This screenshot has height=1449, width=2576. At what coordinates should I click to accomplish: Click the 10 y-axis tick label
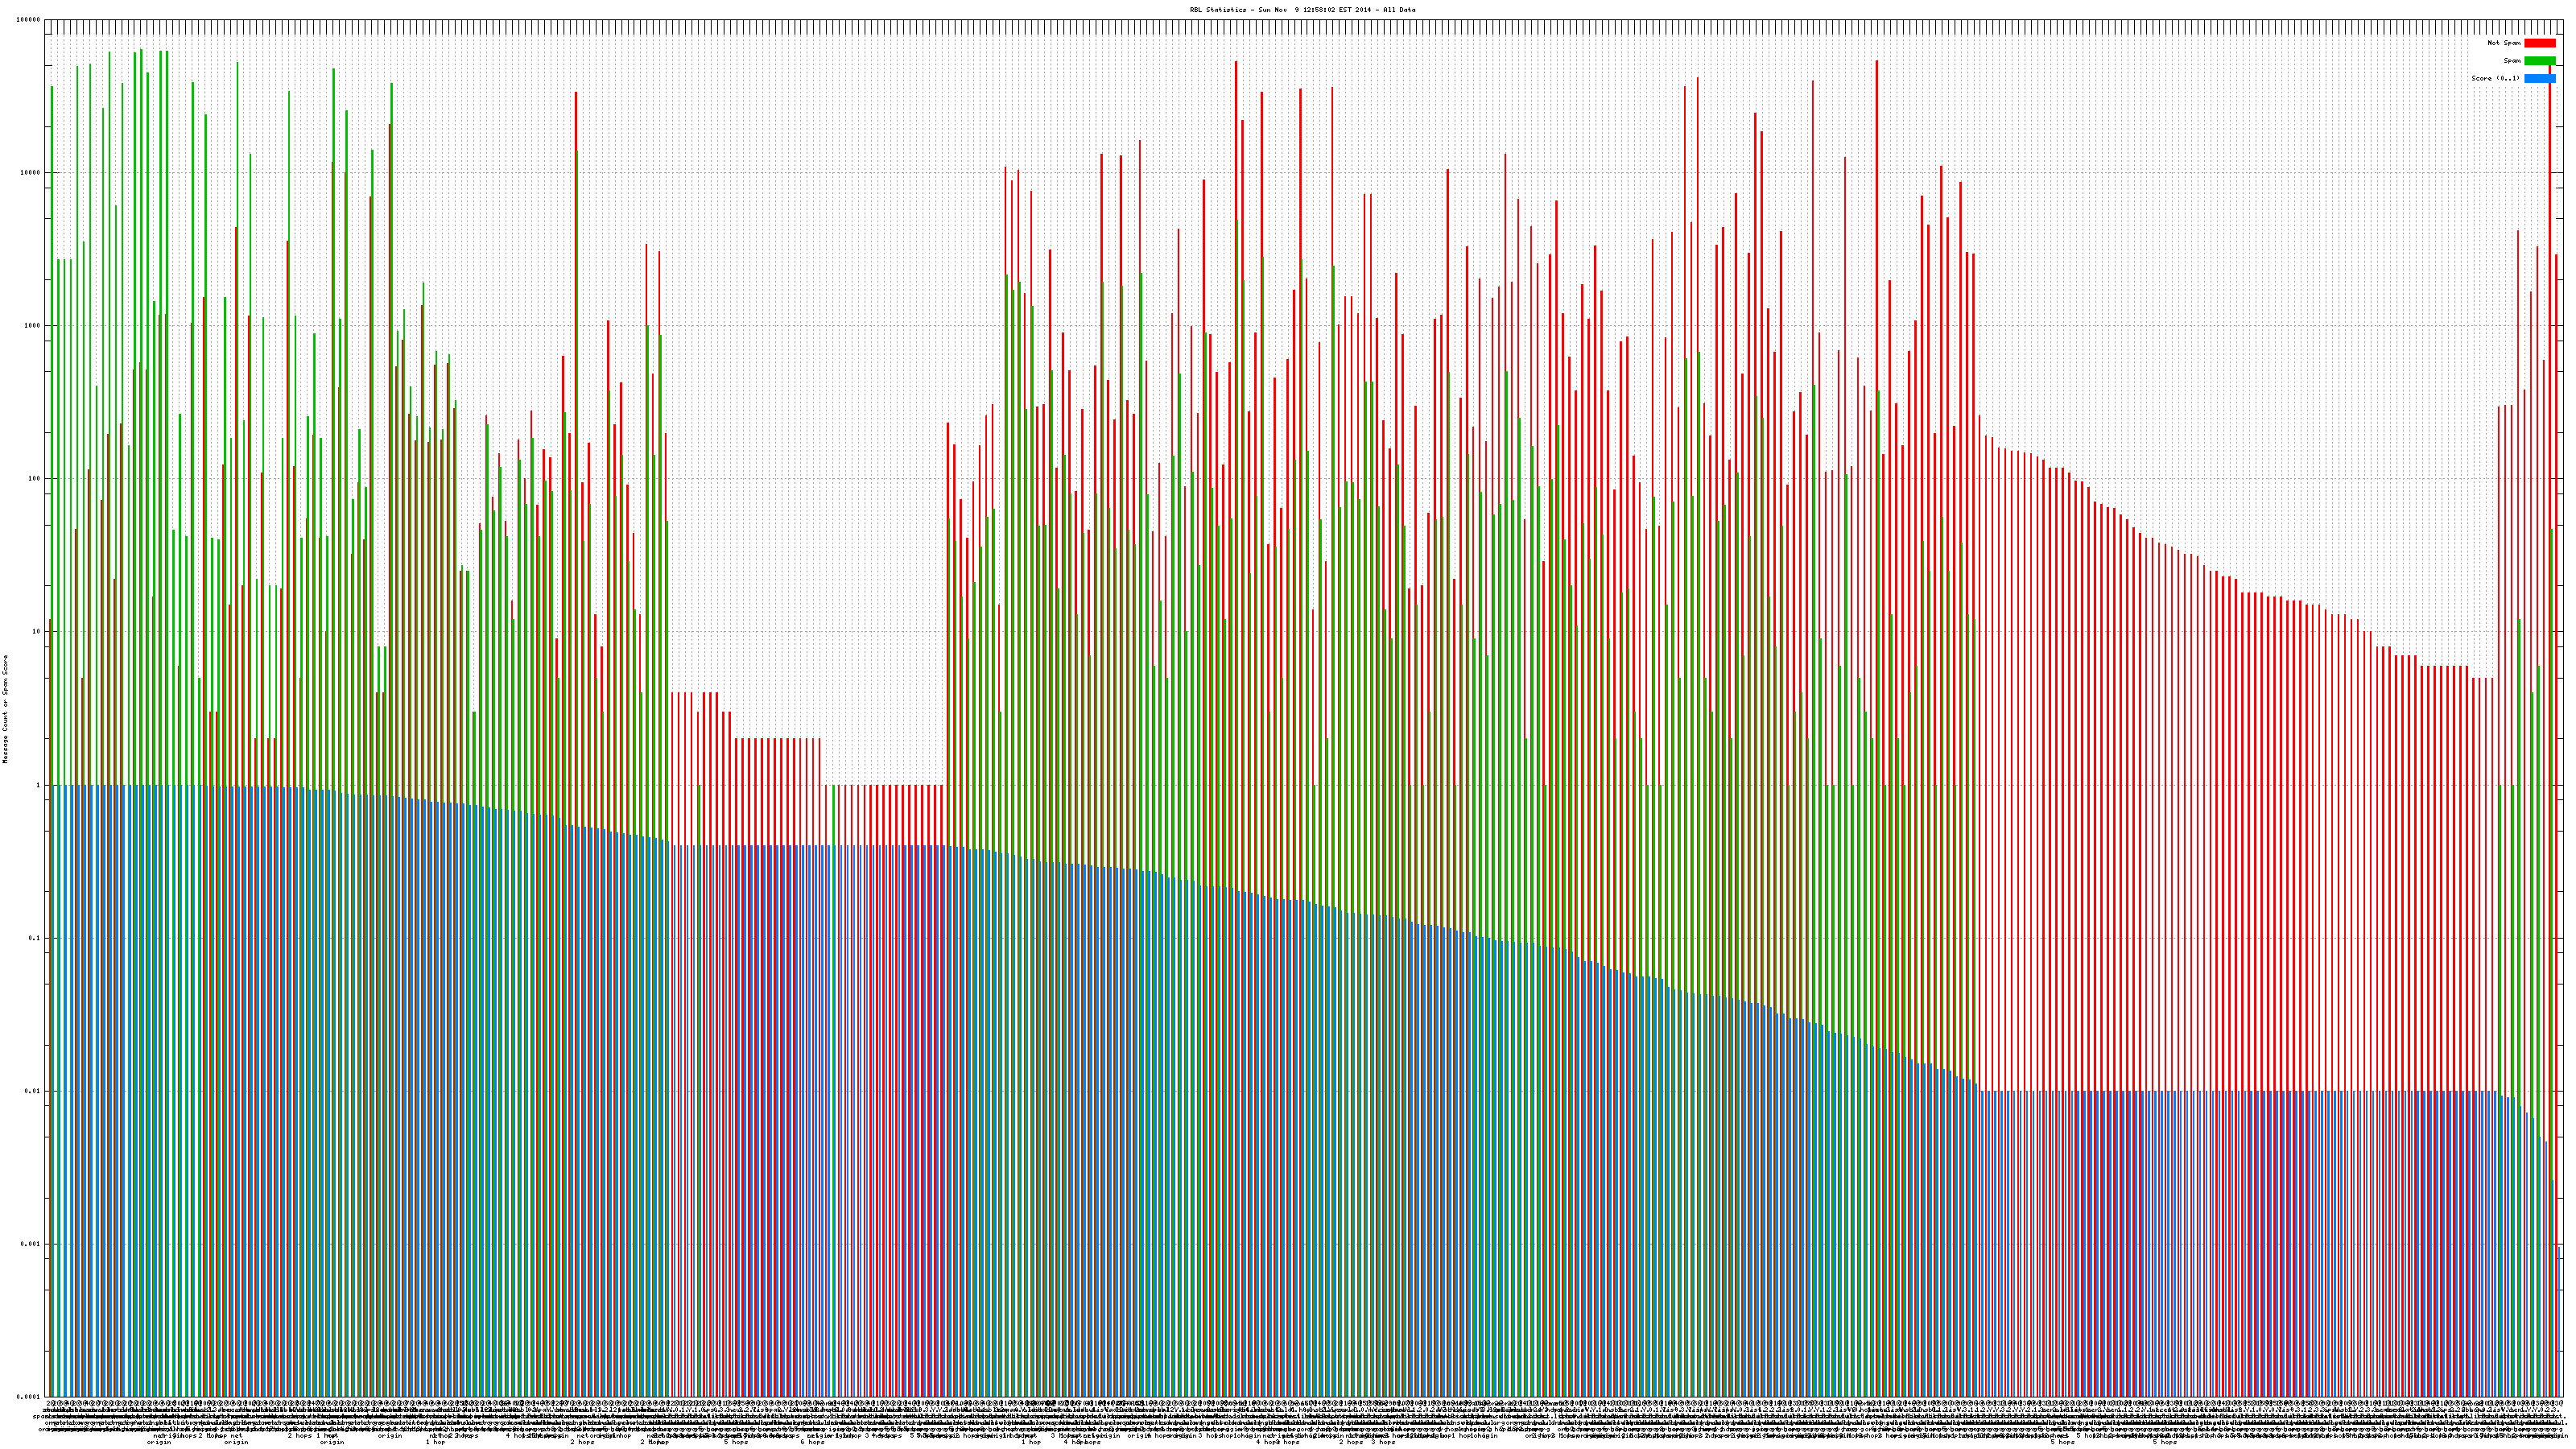click(37, 632)
